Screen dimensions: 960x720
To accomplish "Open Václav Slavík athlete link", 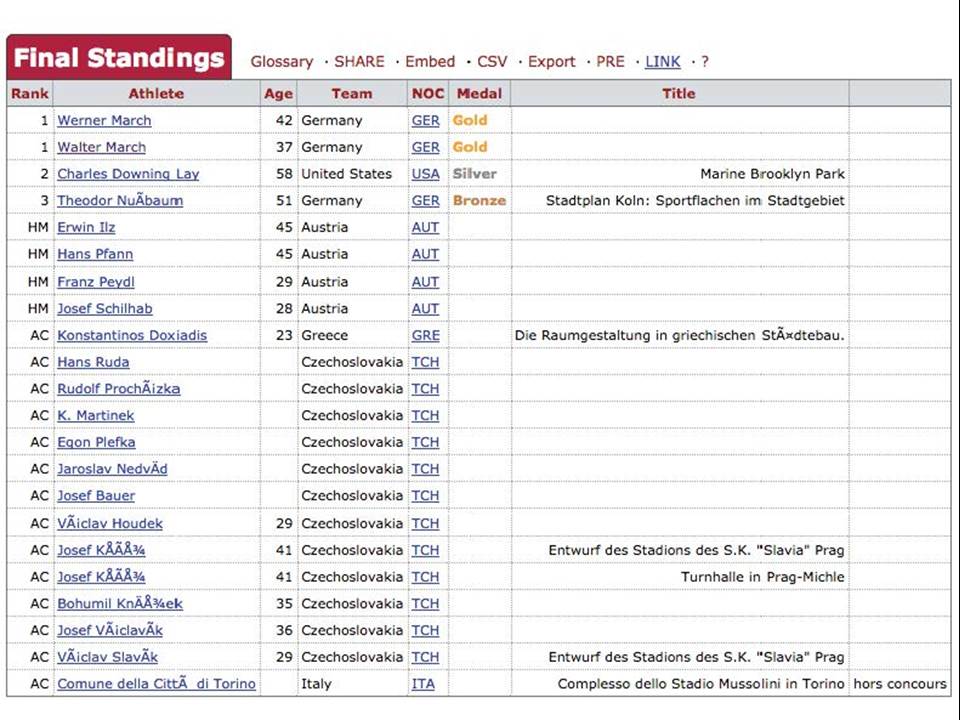I will pyautogui.click(x=107, y=657).
